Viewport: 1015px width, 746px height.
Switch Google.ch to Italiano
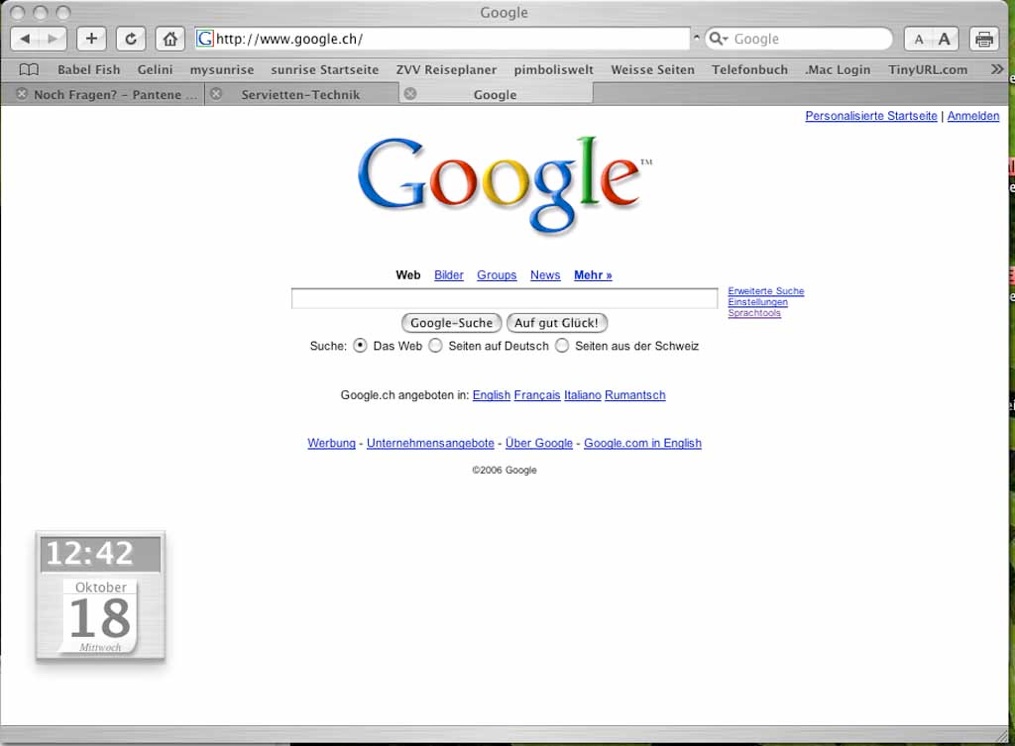pyautogui.click(x=583, y=395)
